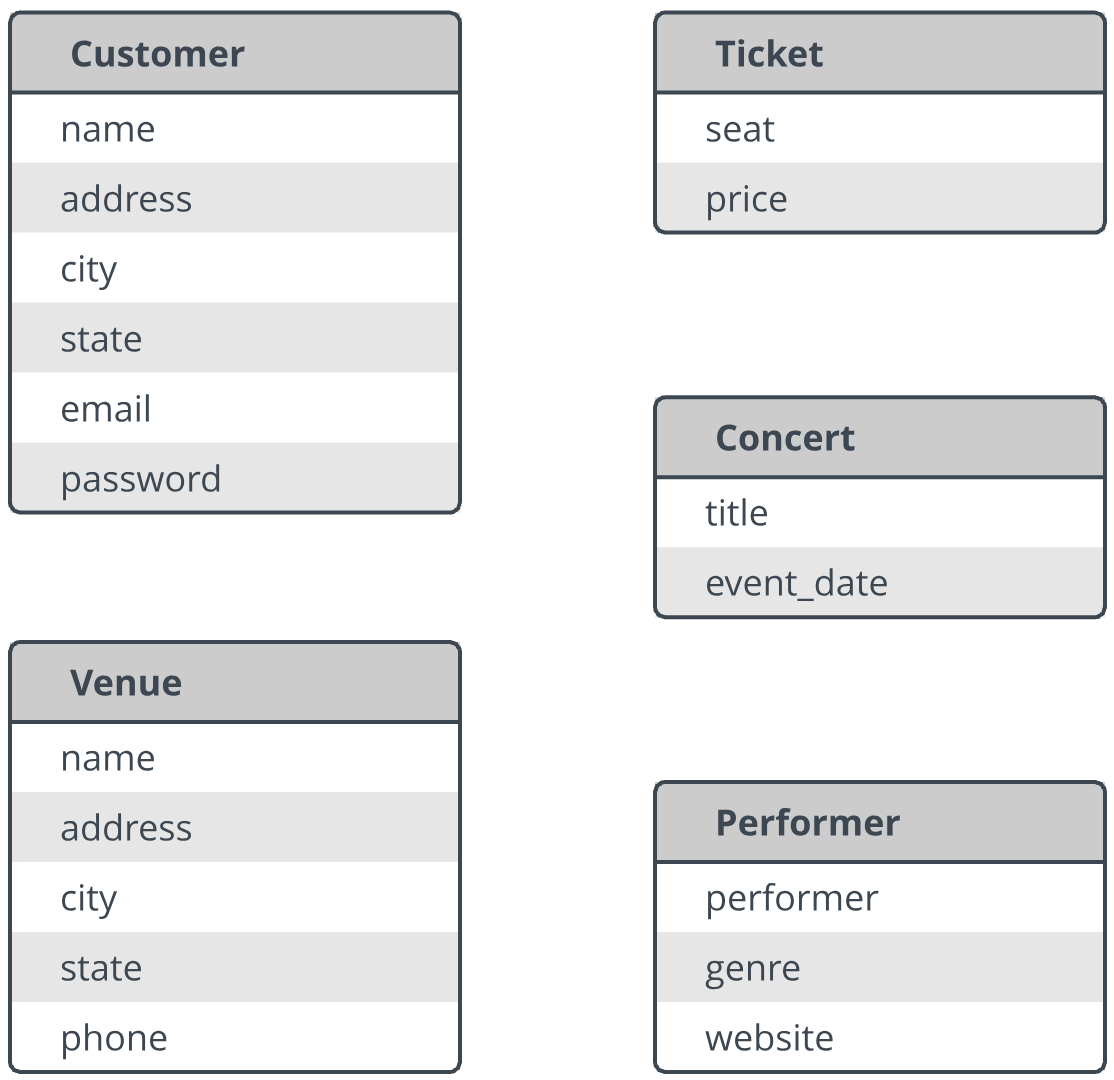Screen dimensions: 1114x1080
Task: Select the Ticket entity header
Action: click(880, 53)
